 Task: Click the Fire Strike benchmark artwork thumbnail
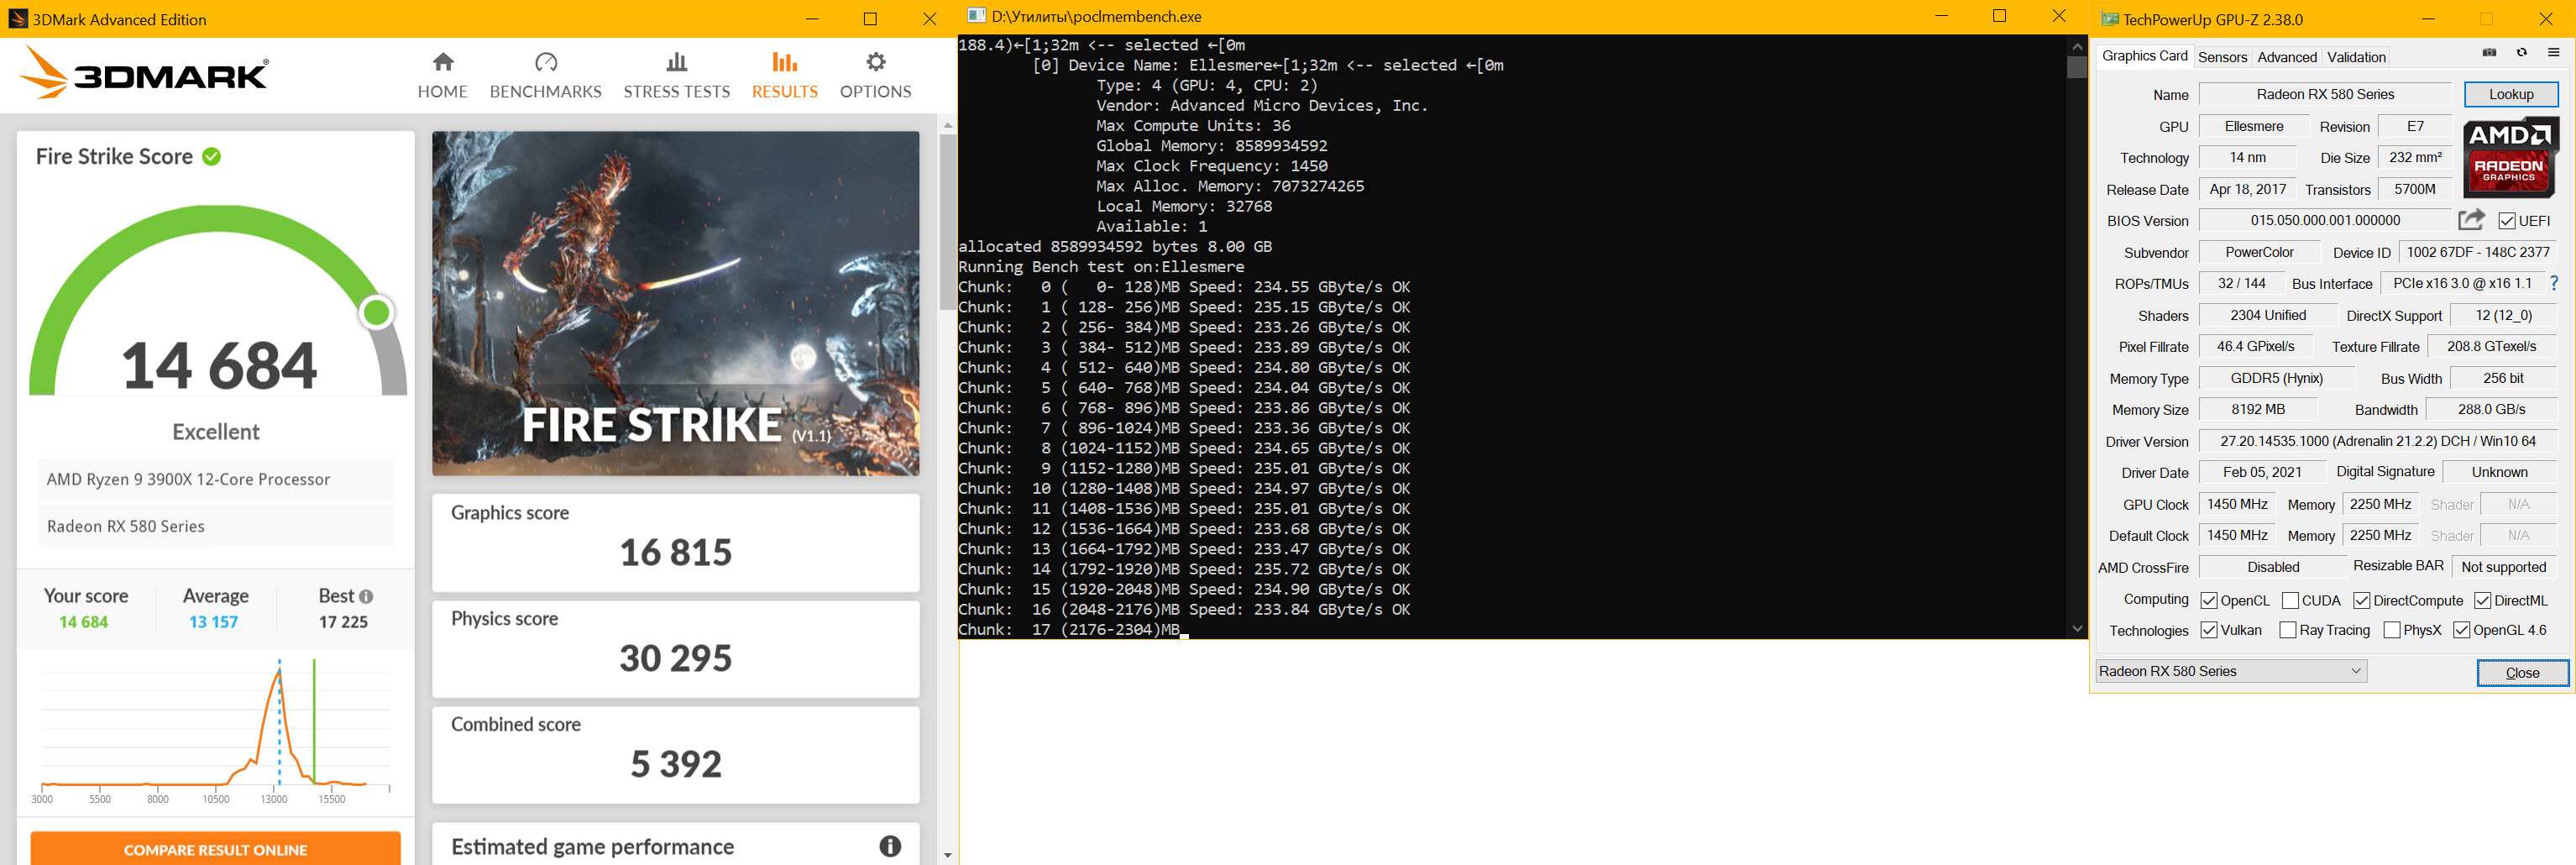(x=676, y=303)
